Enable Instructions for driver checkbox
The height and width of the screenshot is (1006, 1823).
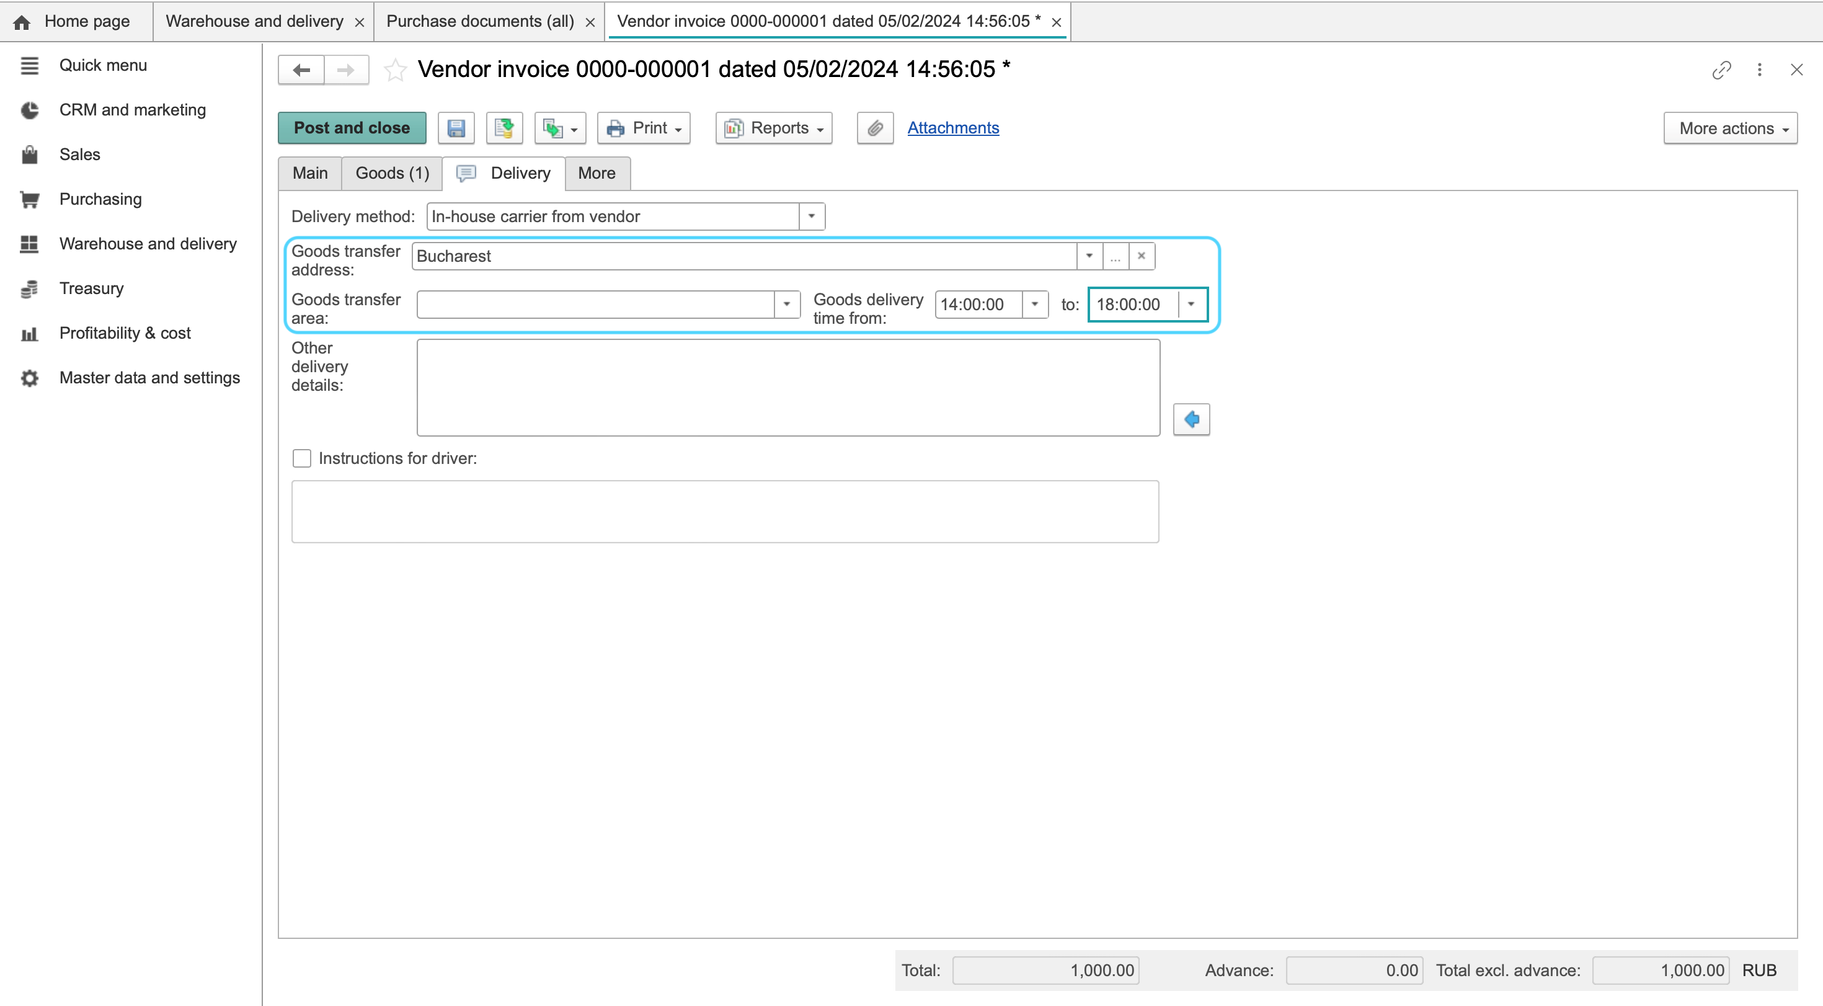click(301, 458)
